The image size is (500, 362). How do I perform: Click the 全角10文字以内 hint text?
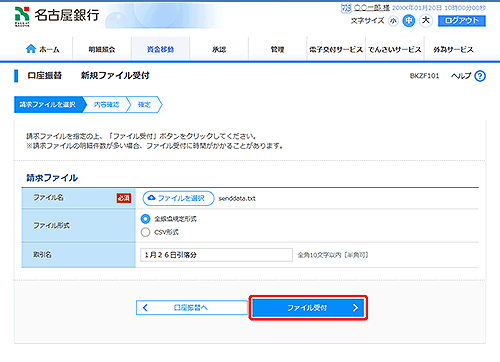pos(333,255)
